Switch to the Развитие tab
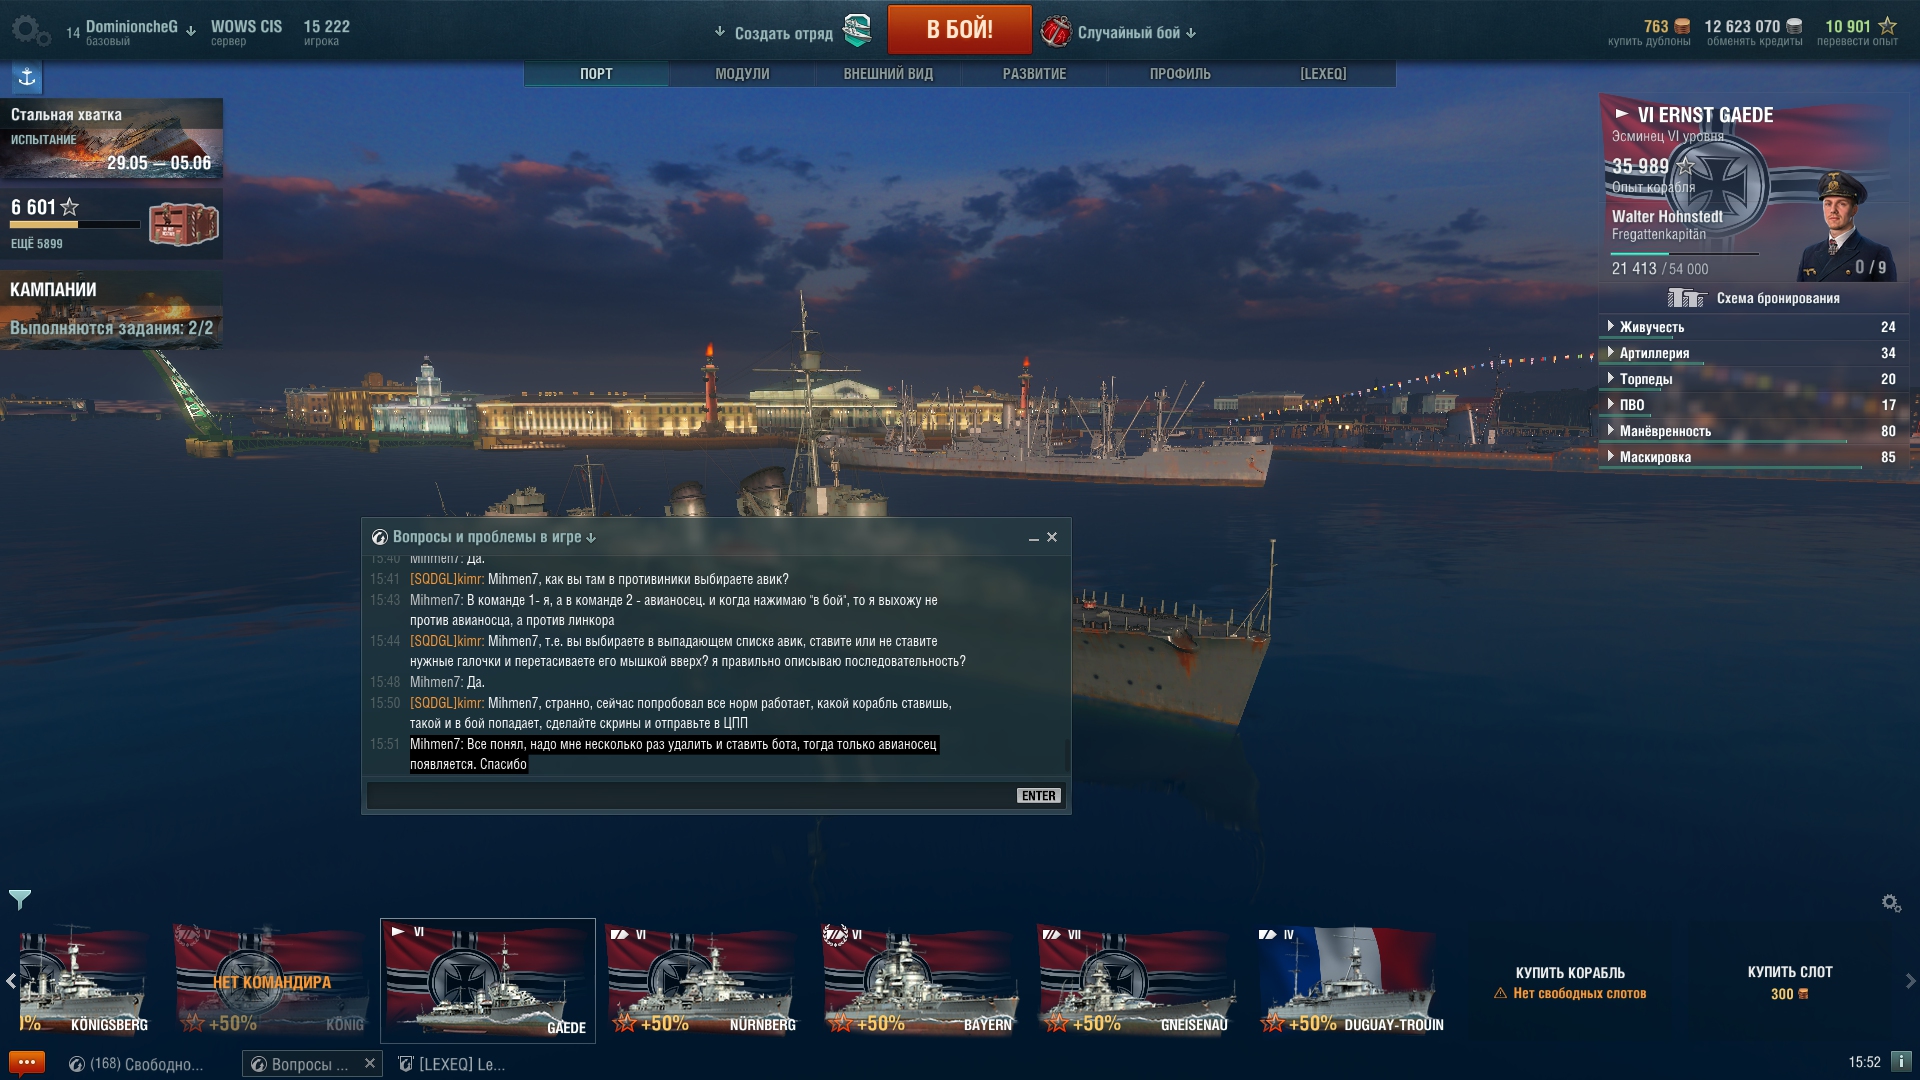The width and height of the screenshot is (1920, 1080). [1034, 74]
